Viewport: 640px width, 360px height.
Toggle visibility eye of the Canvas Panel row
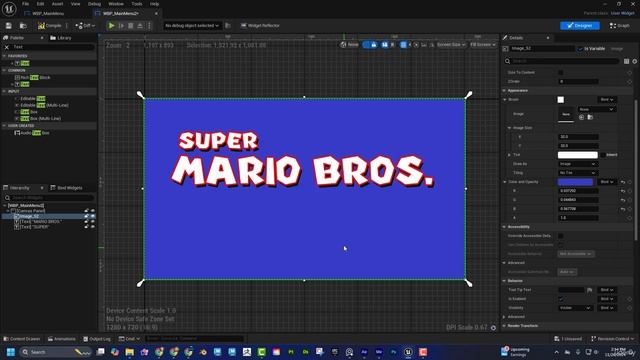pyautogui.click(x=93, y=211)
